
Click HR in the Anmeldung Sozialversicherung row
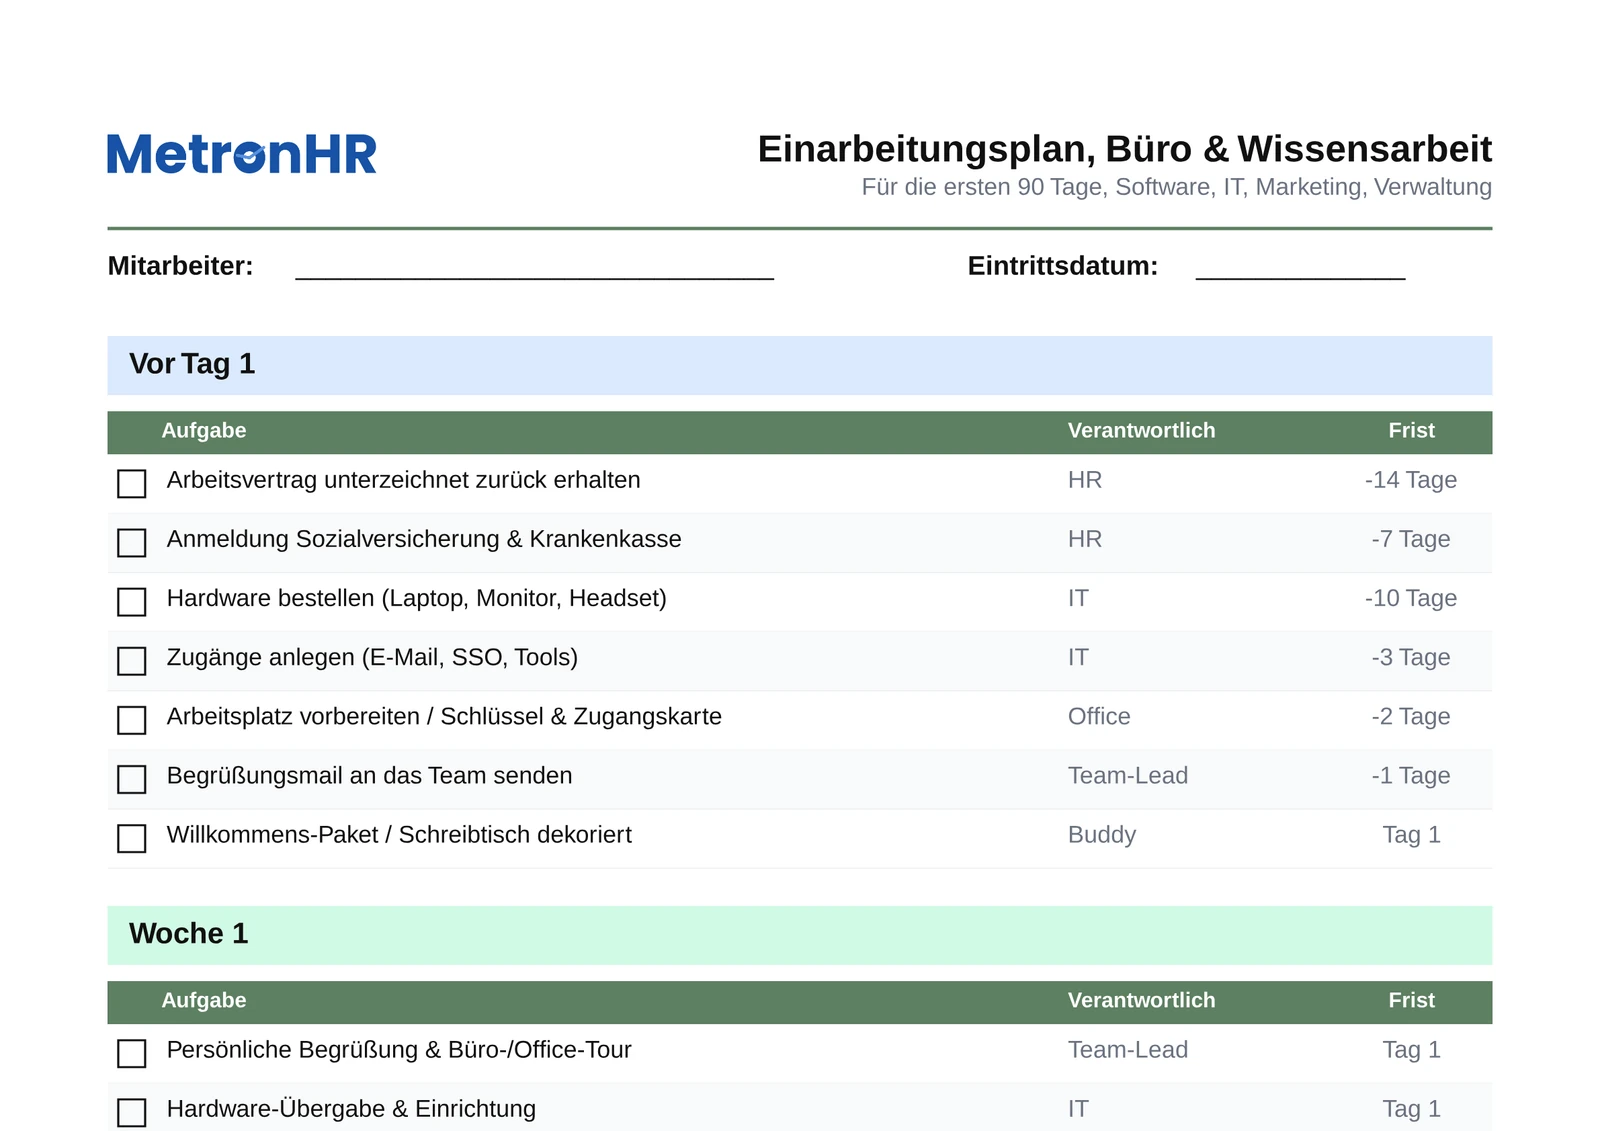(x=1085, y=539)
